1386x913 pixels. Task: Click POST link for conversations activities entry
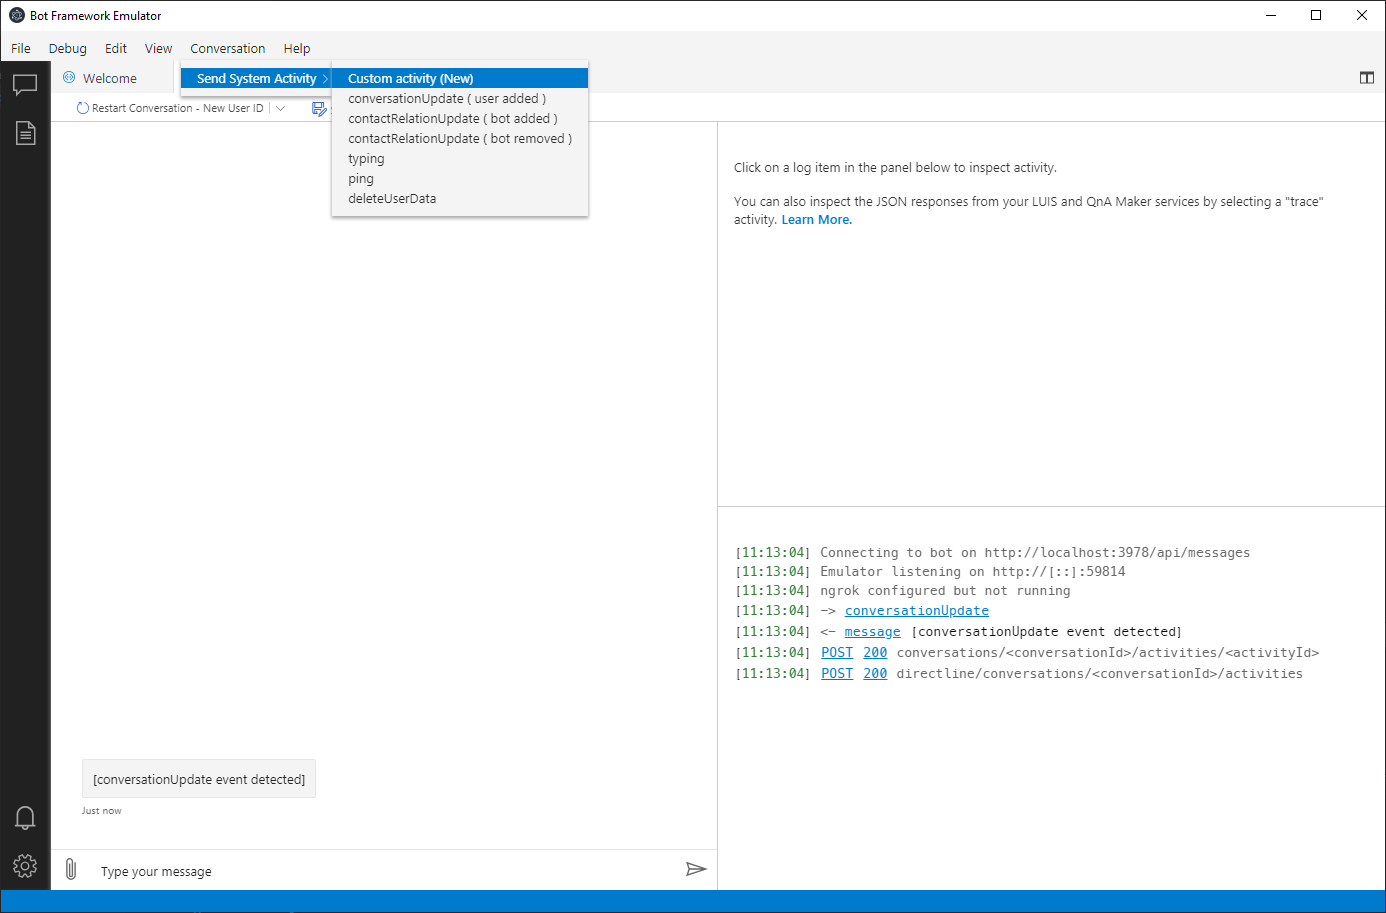(x=837, y=652)
